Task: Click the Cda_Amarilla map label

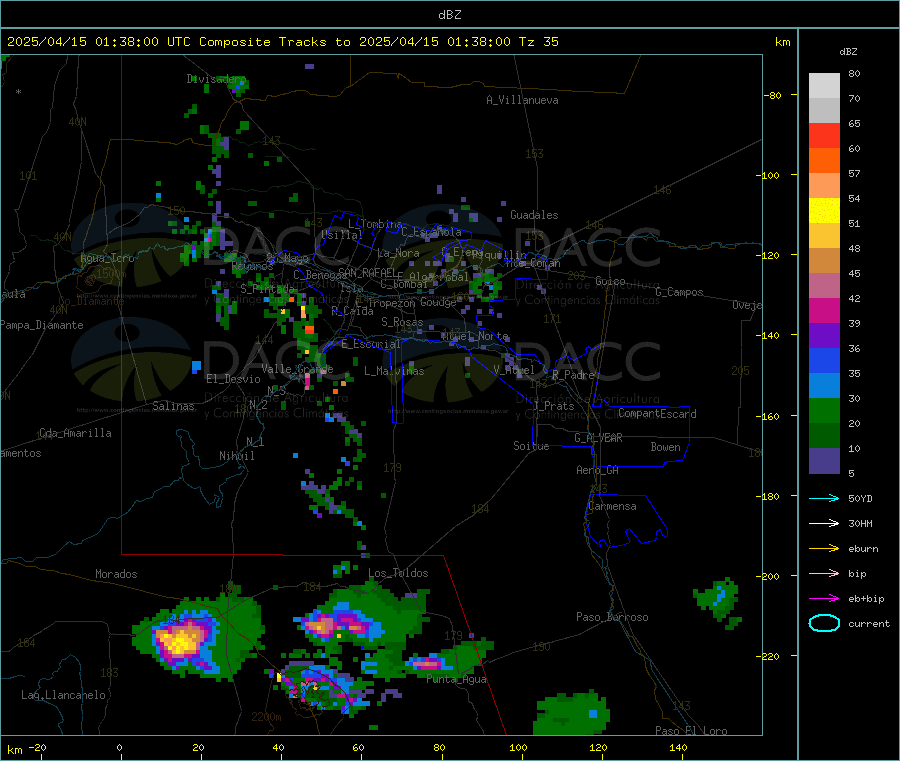Action: point(75,433)
